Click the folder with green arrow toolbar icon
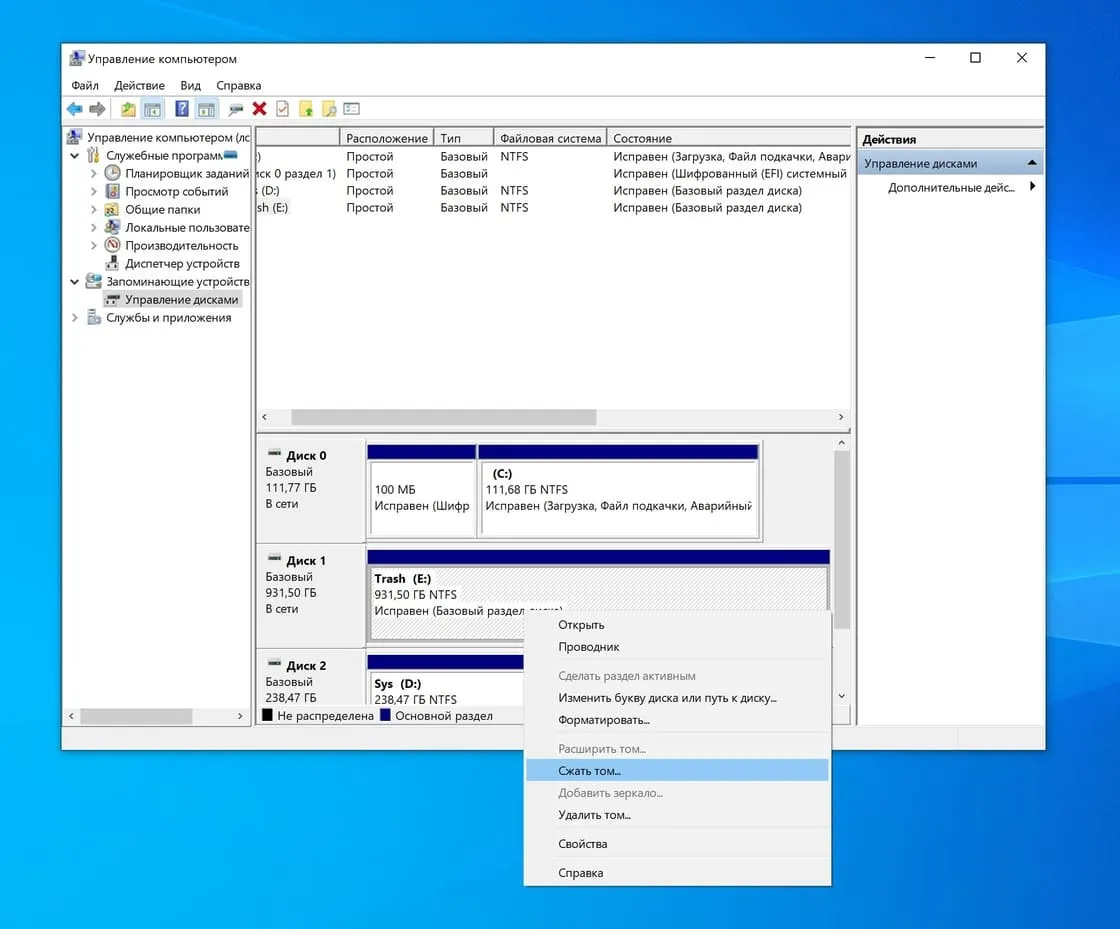This screenshot has height=929, width=1120. tap(306, 109)
